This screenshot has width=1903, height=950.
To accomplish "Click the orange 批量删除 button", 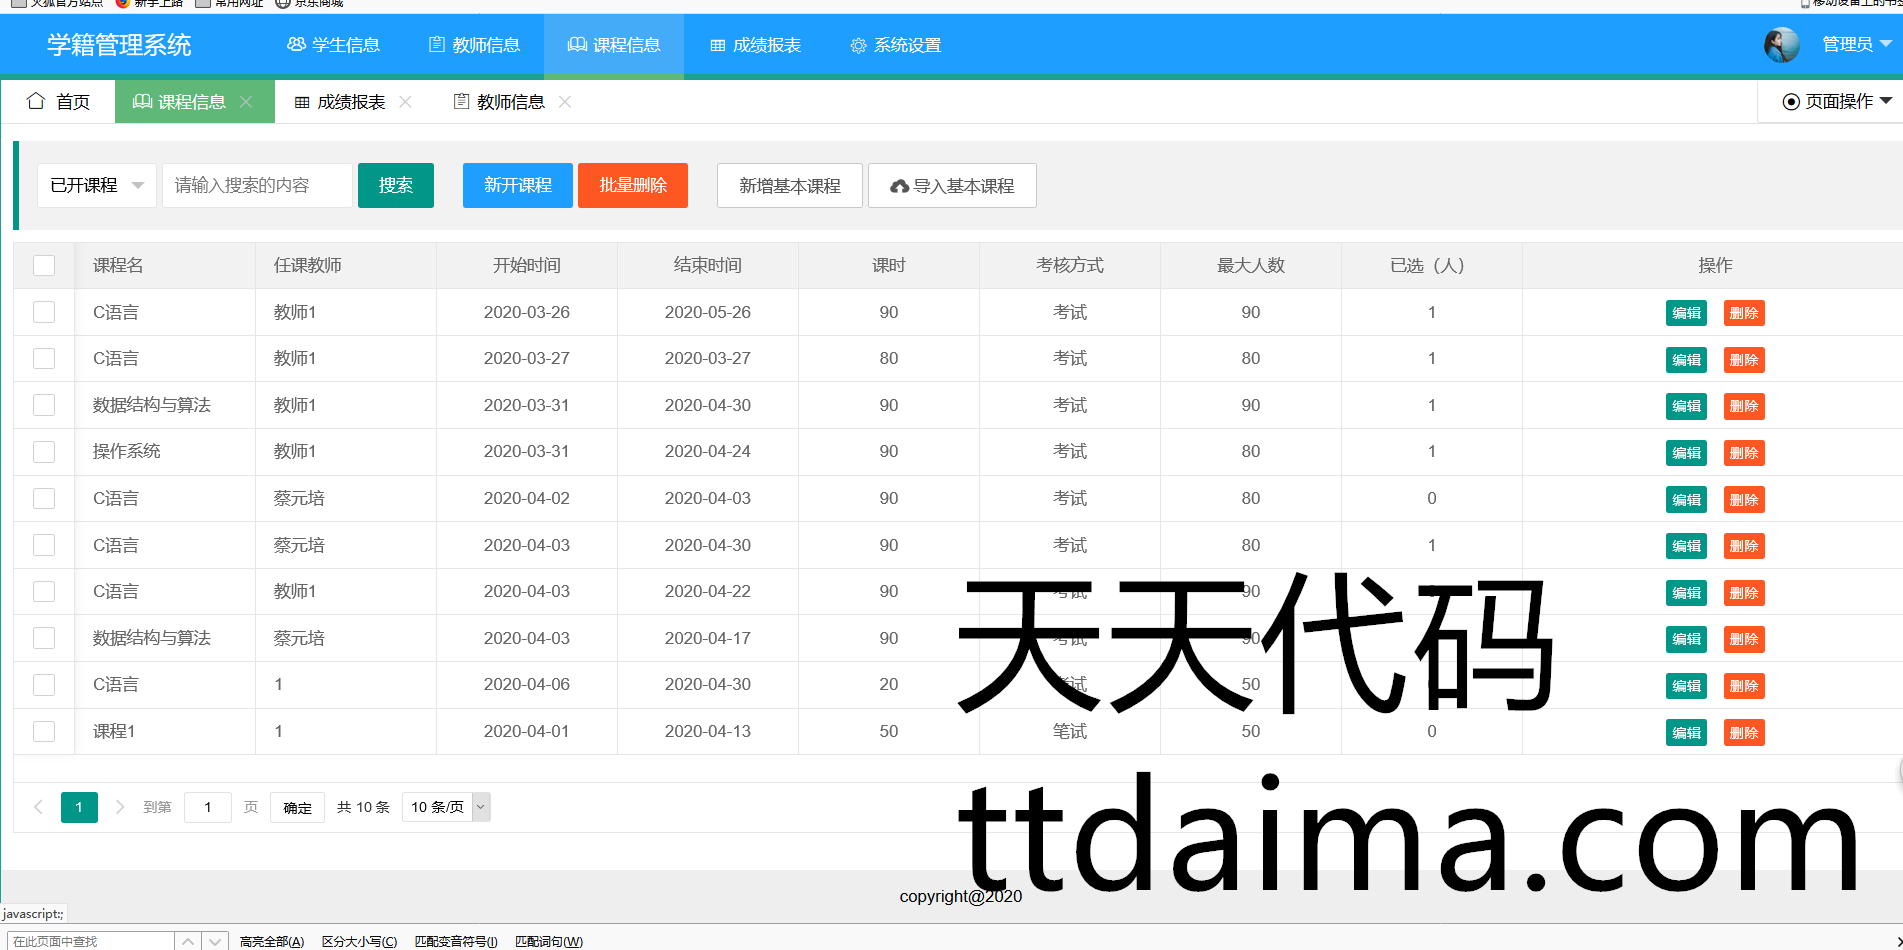I will 633,185.
